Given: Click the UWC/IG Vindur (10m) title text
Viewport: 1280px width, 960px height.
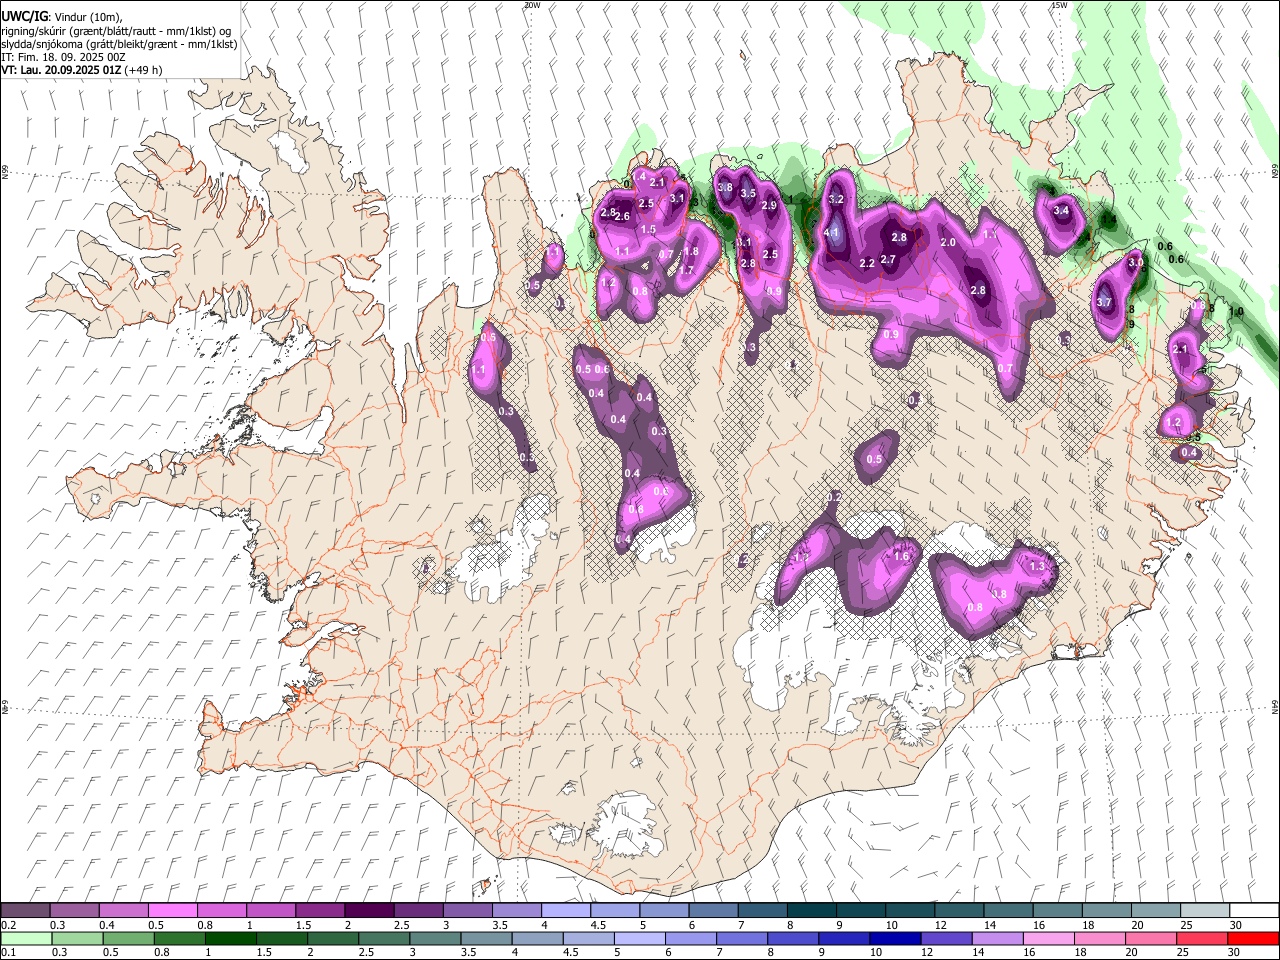Looking at the screenshot, I should [64, 17].
